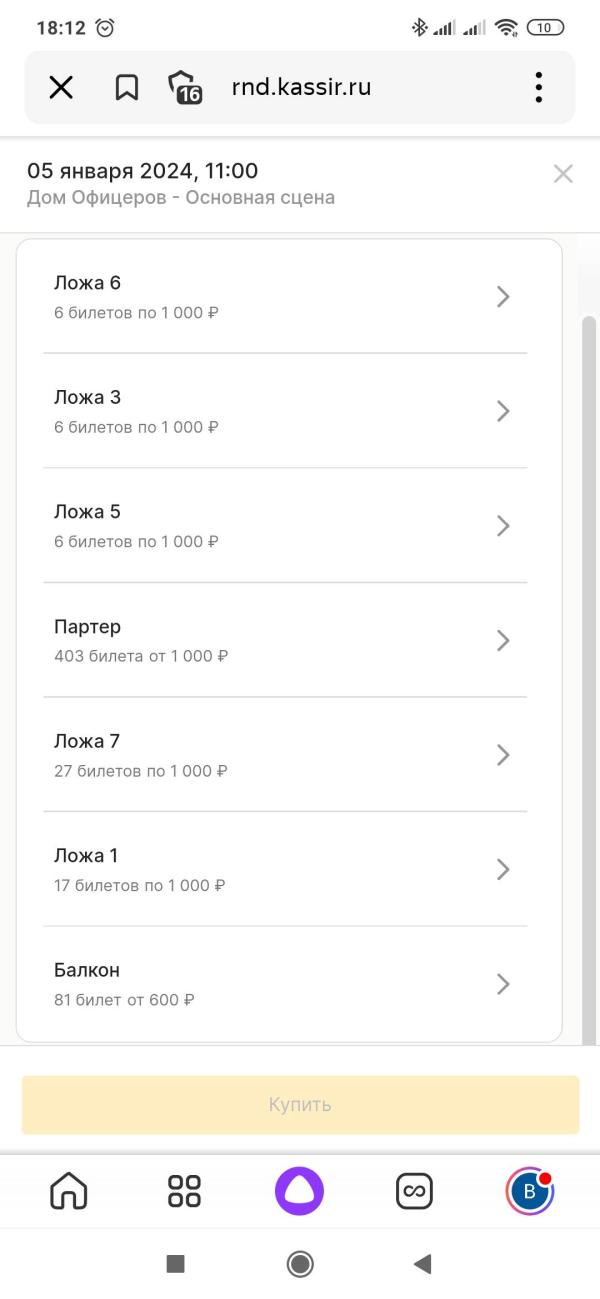This screenshot has width=600, height=1299.
Task: Open the tabs counter showing 16
Action: [185, 88]
